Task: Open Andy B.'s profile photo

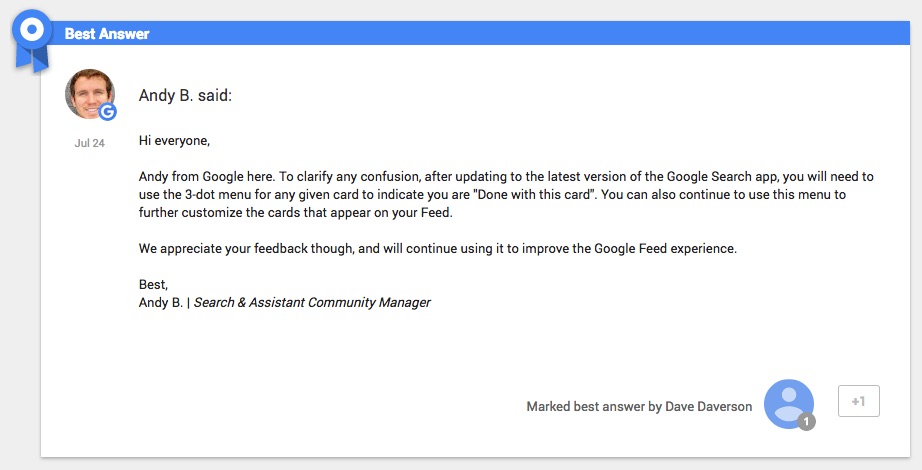Action: click(x=89, y=94)
